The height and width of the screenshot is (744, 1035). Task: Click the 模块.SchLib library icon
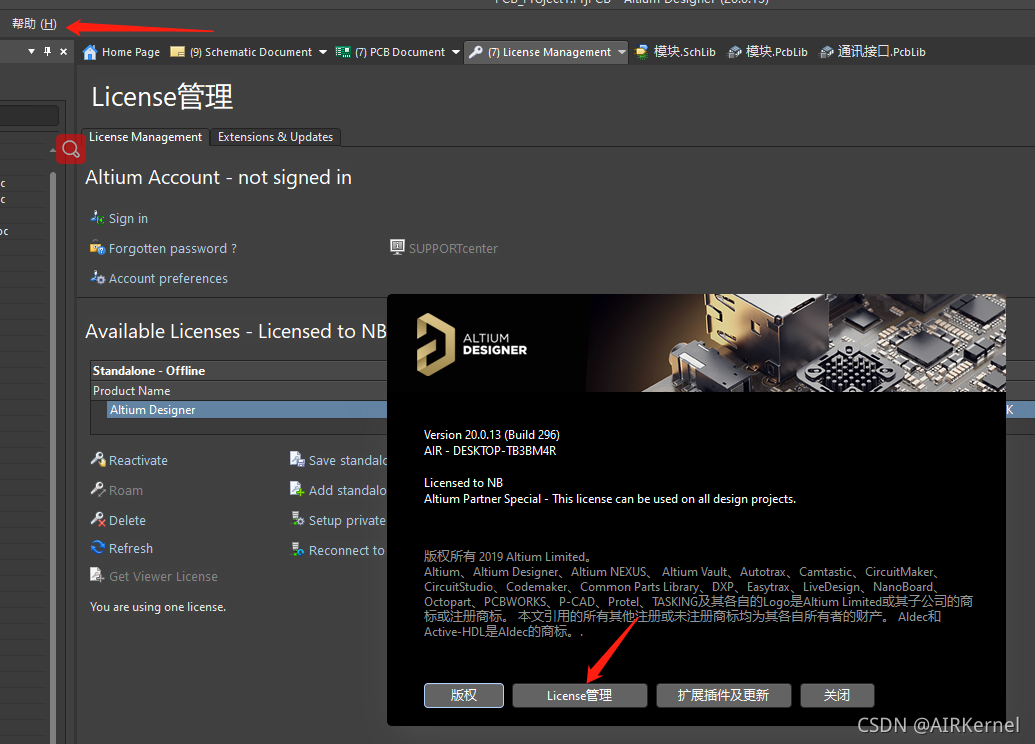coord(641,52)
